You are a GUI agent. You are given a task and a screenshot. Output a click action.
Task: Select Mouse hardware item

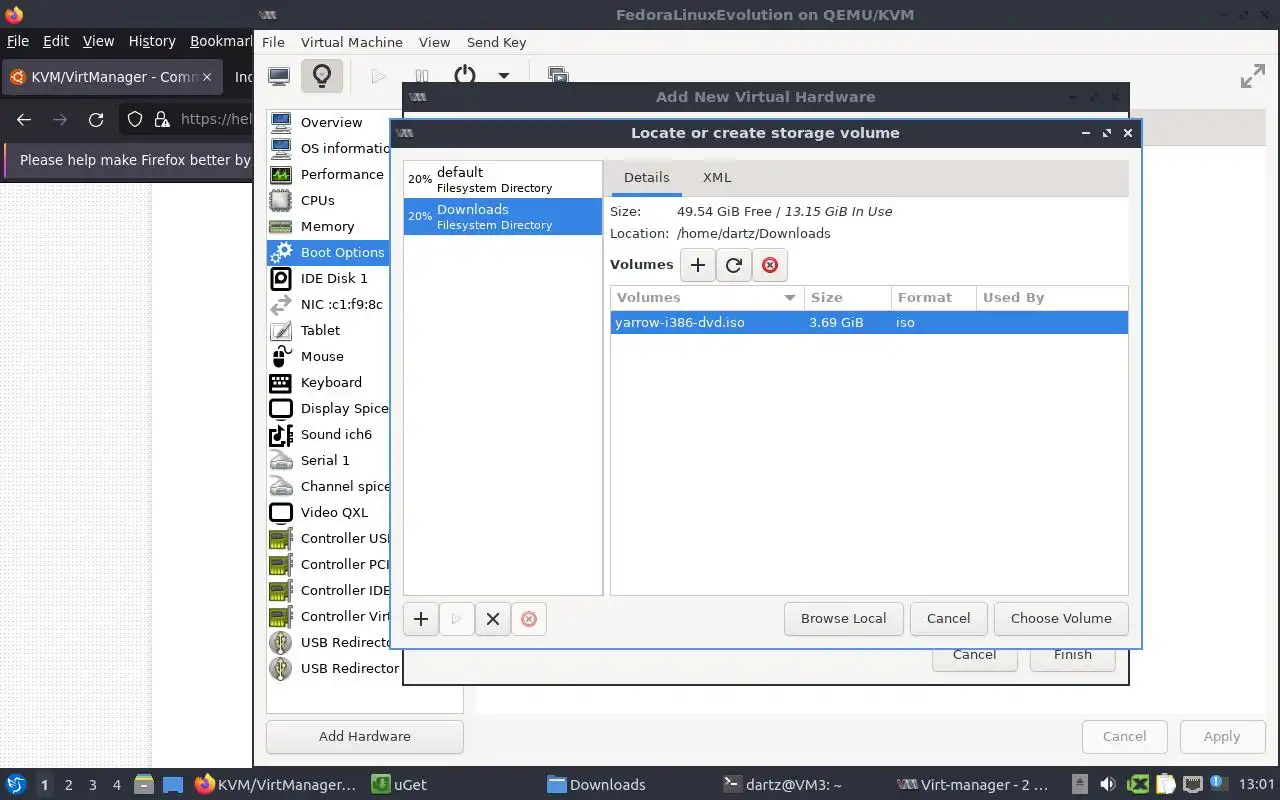pyautogui.click(x=329, y=356)
